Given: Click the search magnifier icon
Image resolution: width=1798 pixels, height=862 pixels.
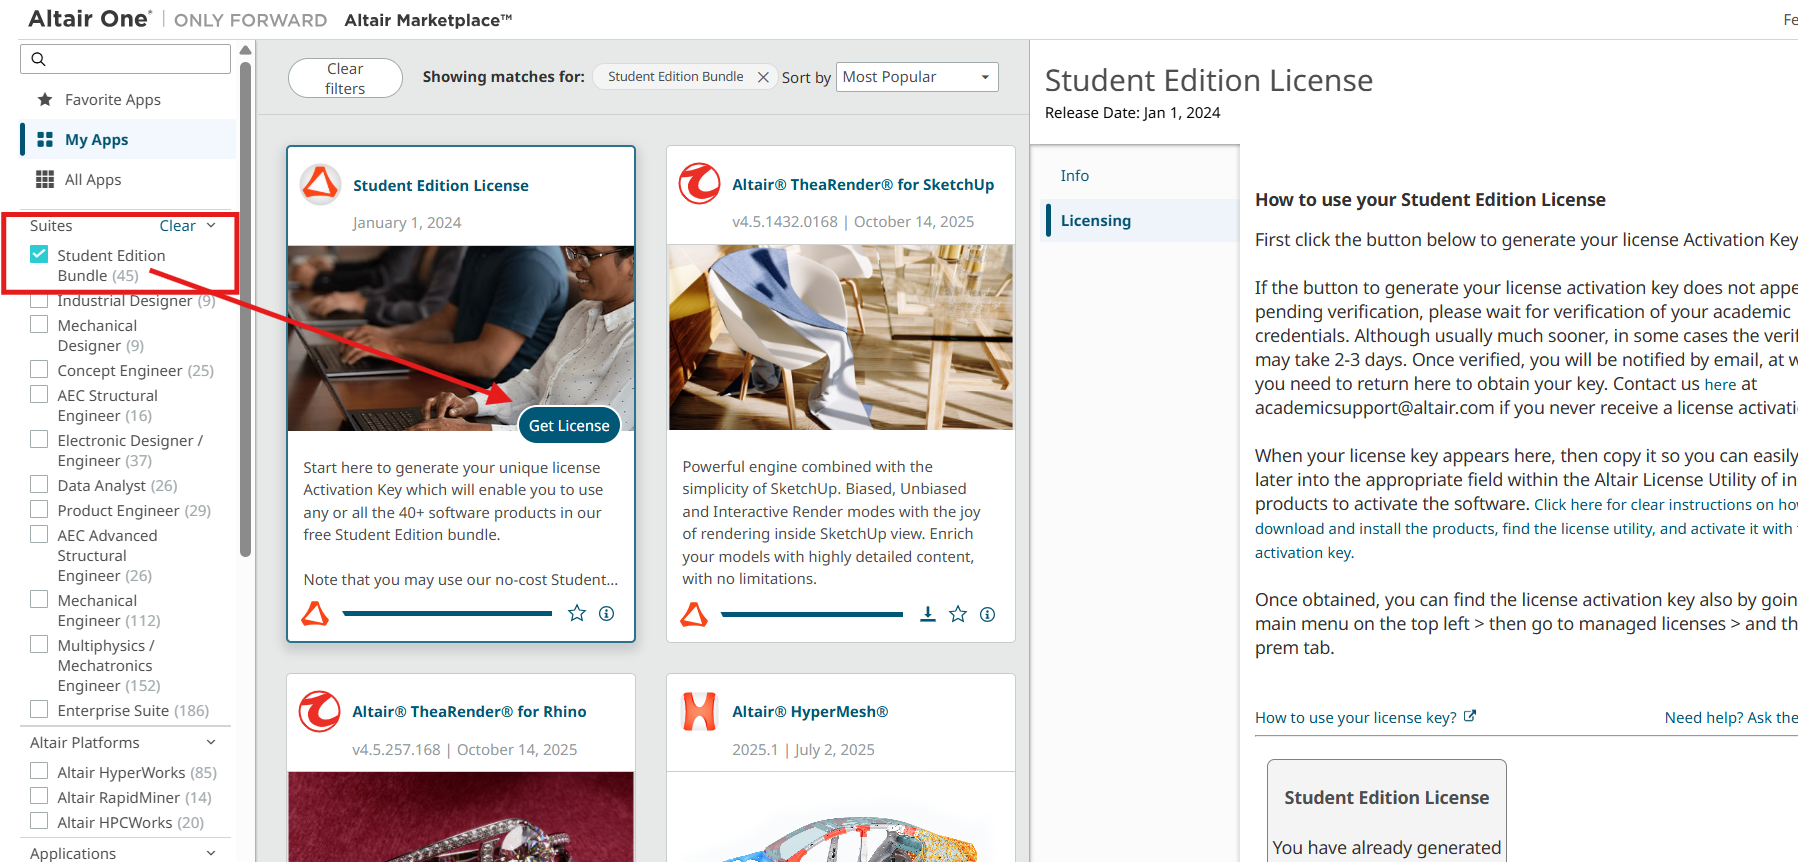Looking at the screenshot, I should [38, 59].
